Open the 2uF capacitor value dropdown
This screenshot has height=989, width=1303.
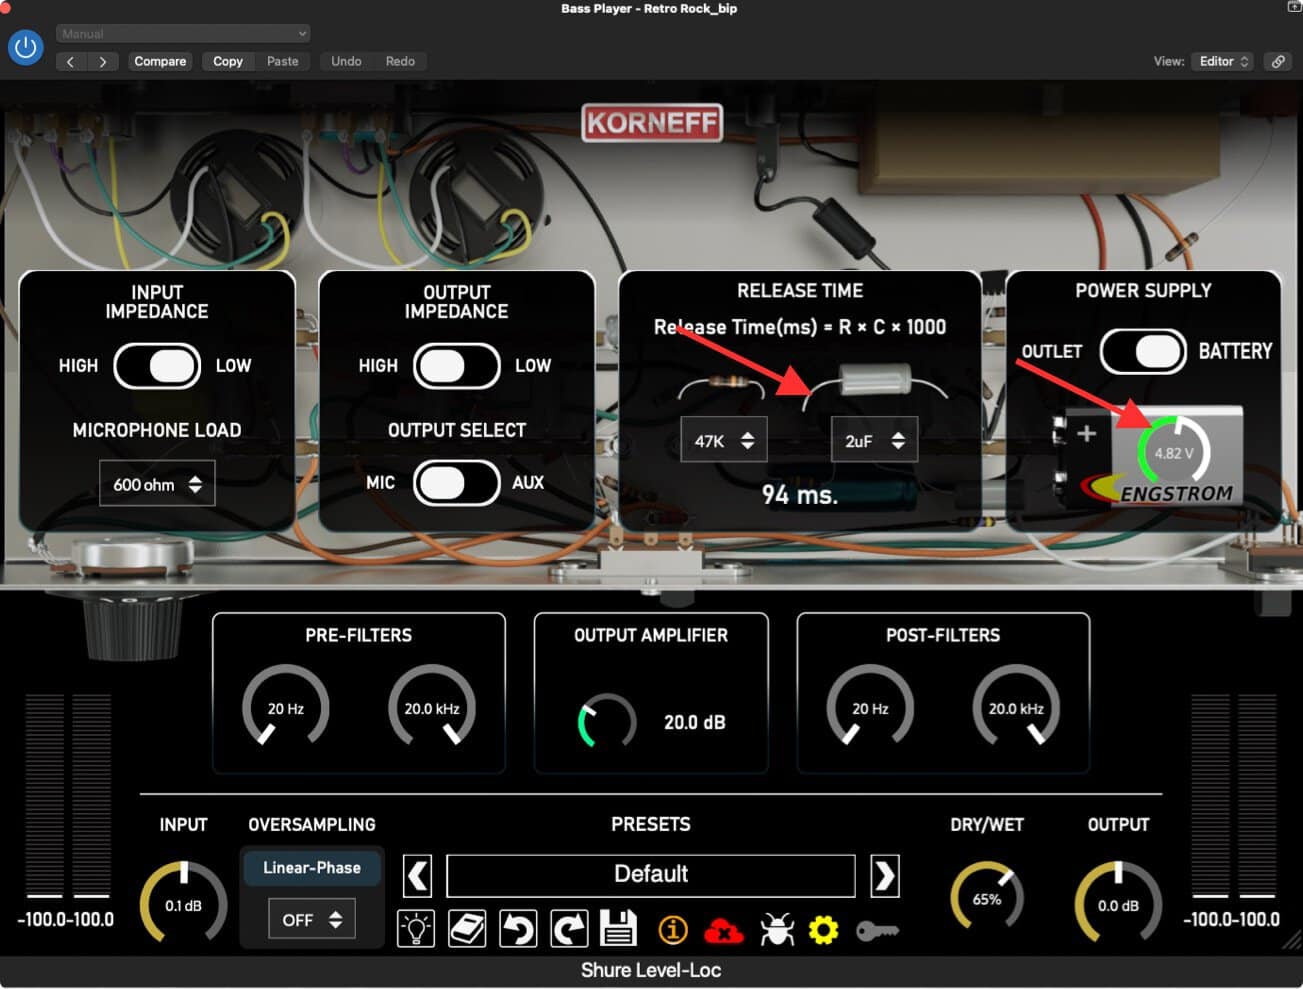coord(874,440)
